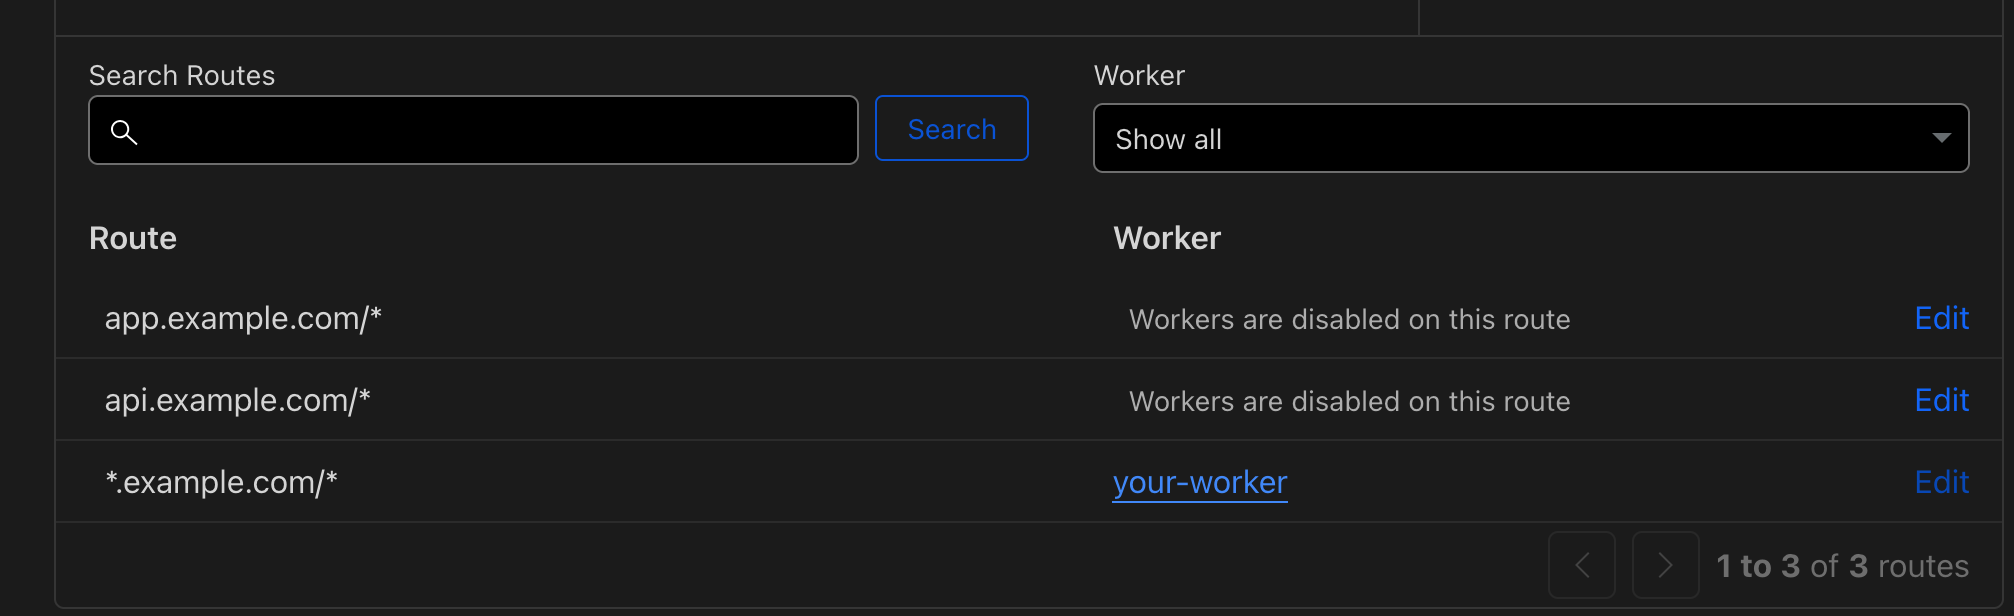Click the magnifier icon in search field
The width and height of the screenshot is (2014, 616).
point(124,131)
